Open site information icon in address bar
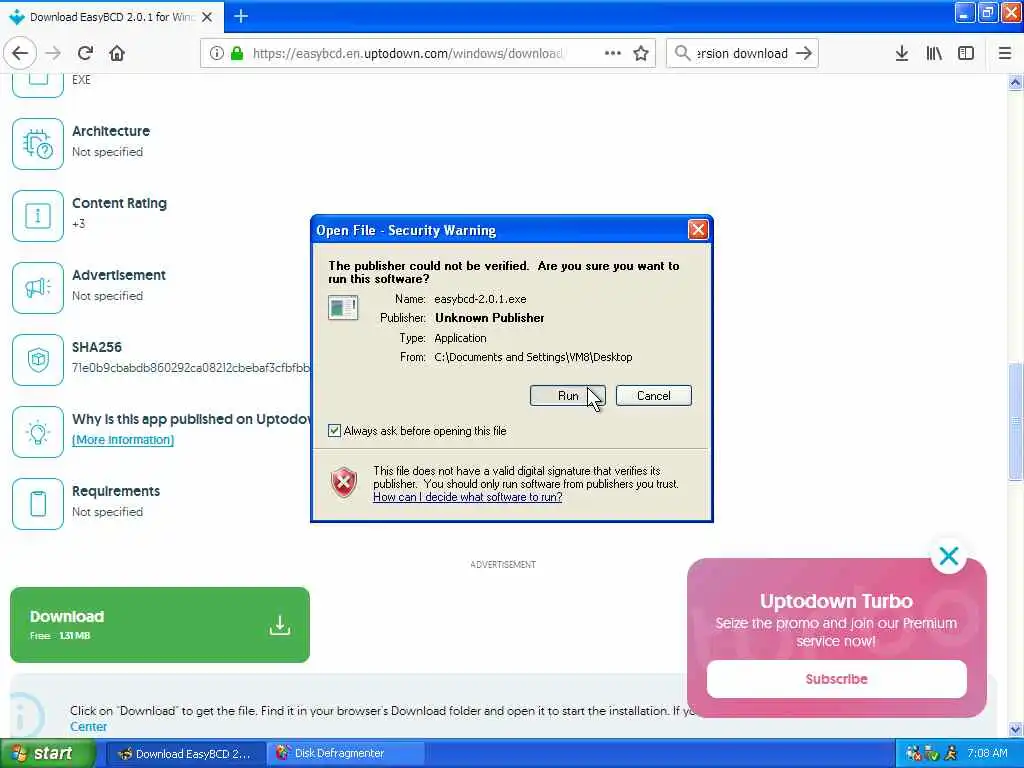The image size is (1024, 768). point(216,53)
